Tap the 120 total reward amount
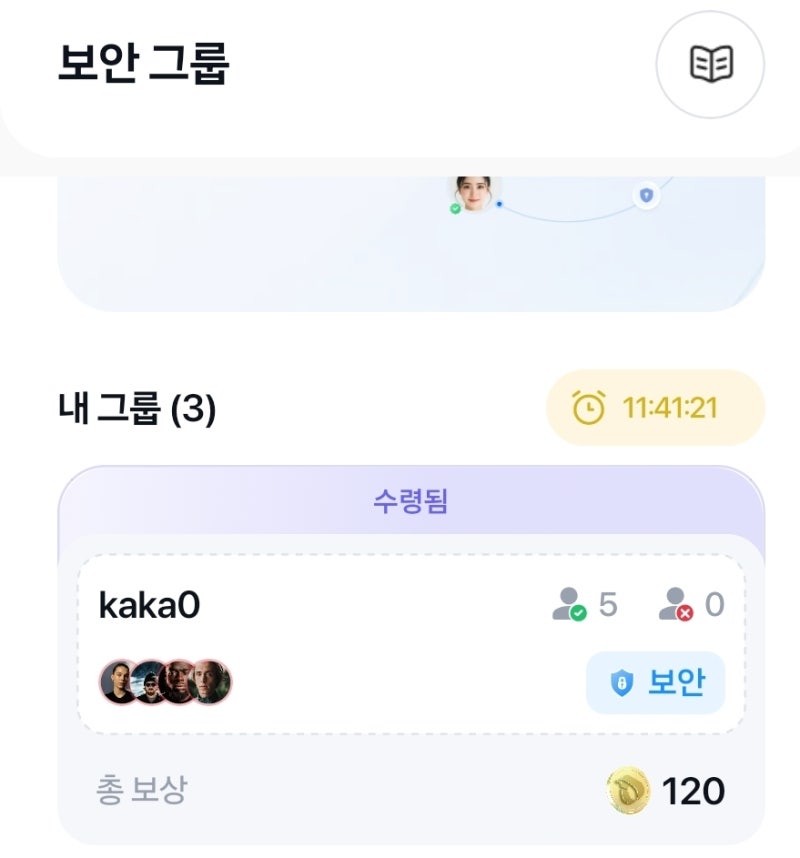Screen dimensions: 800x858 (x=693, y=792)
